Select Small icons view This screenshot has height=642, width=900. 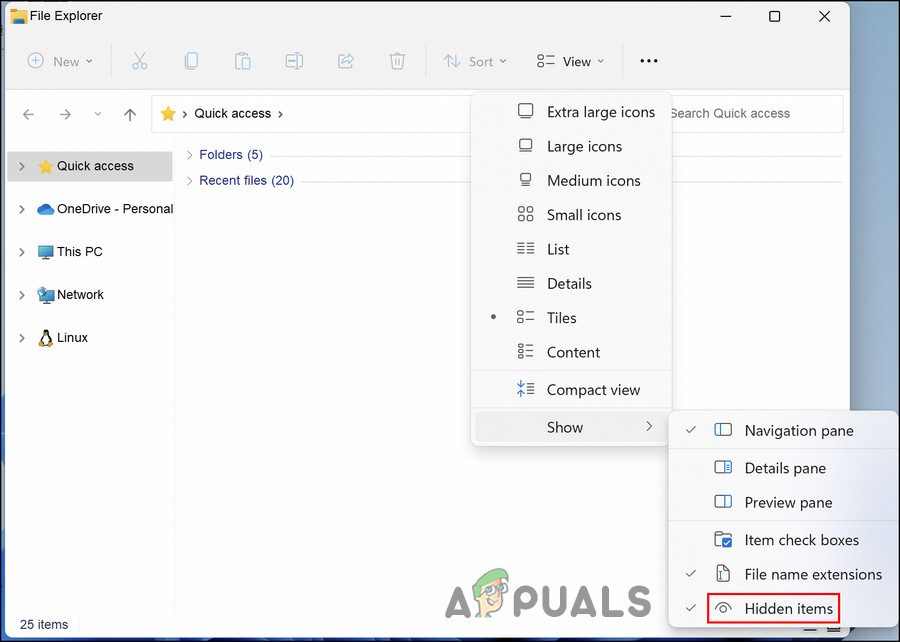tap(571, 215)
